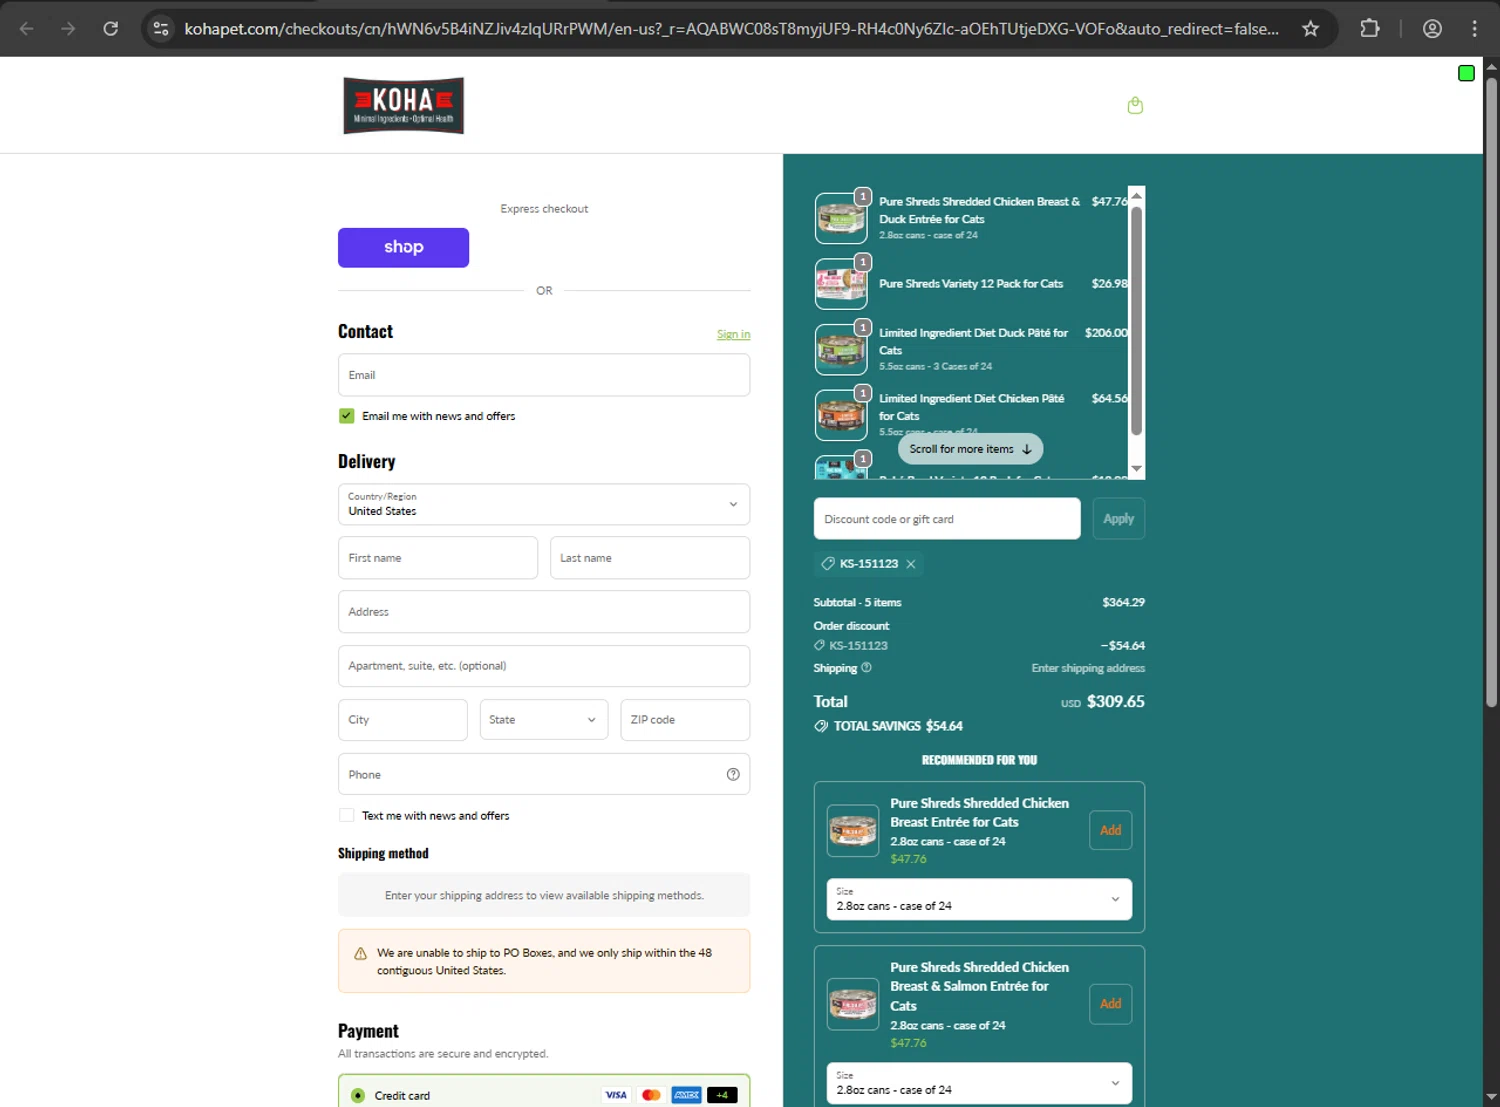Image resolution: width=1500 pixels, height=1107 pixels.
Task: Click the +4 more payment methods badge
Action: click(x=722, y=1095)
